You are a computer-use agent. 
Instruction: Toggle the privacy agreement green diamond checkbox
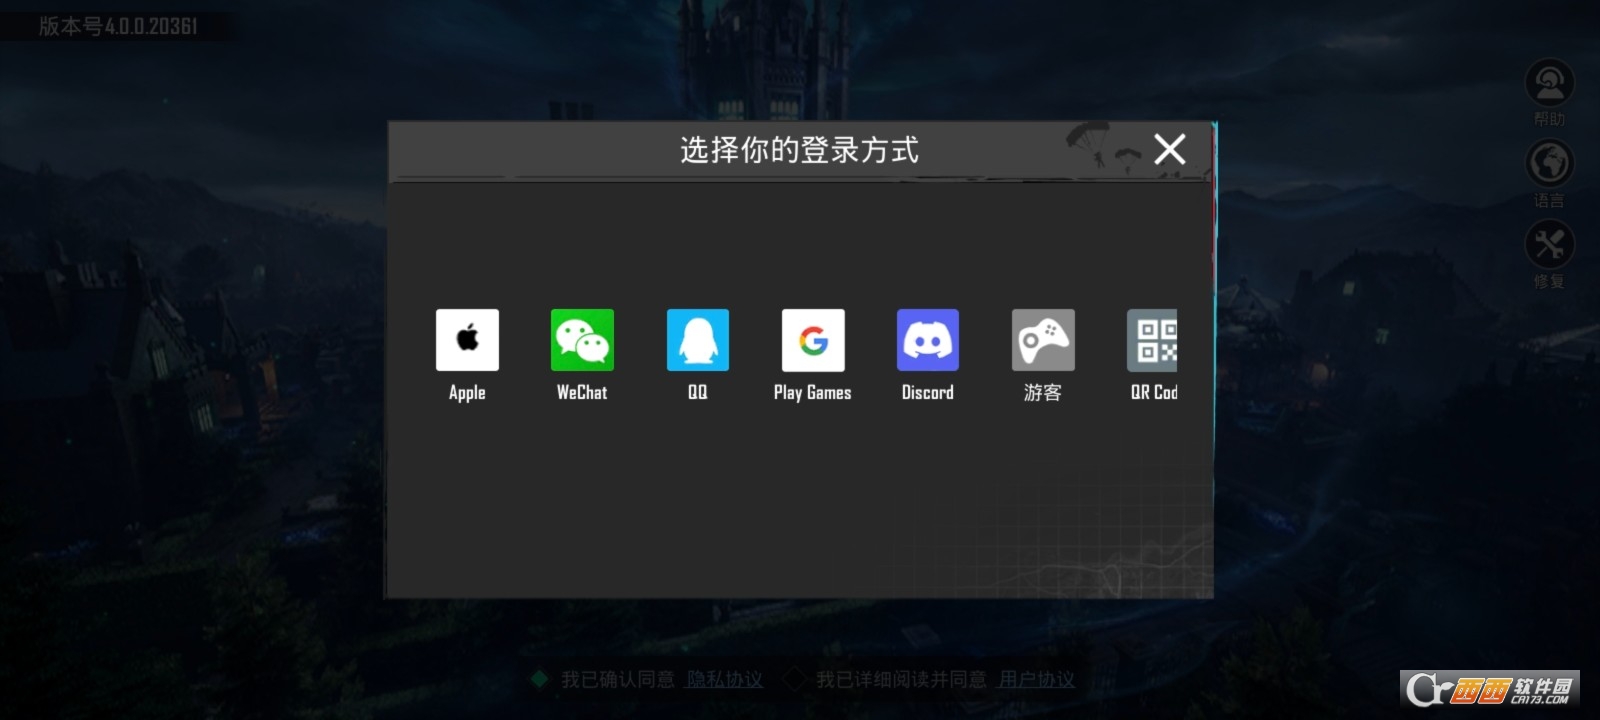540,680
